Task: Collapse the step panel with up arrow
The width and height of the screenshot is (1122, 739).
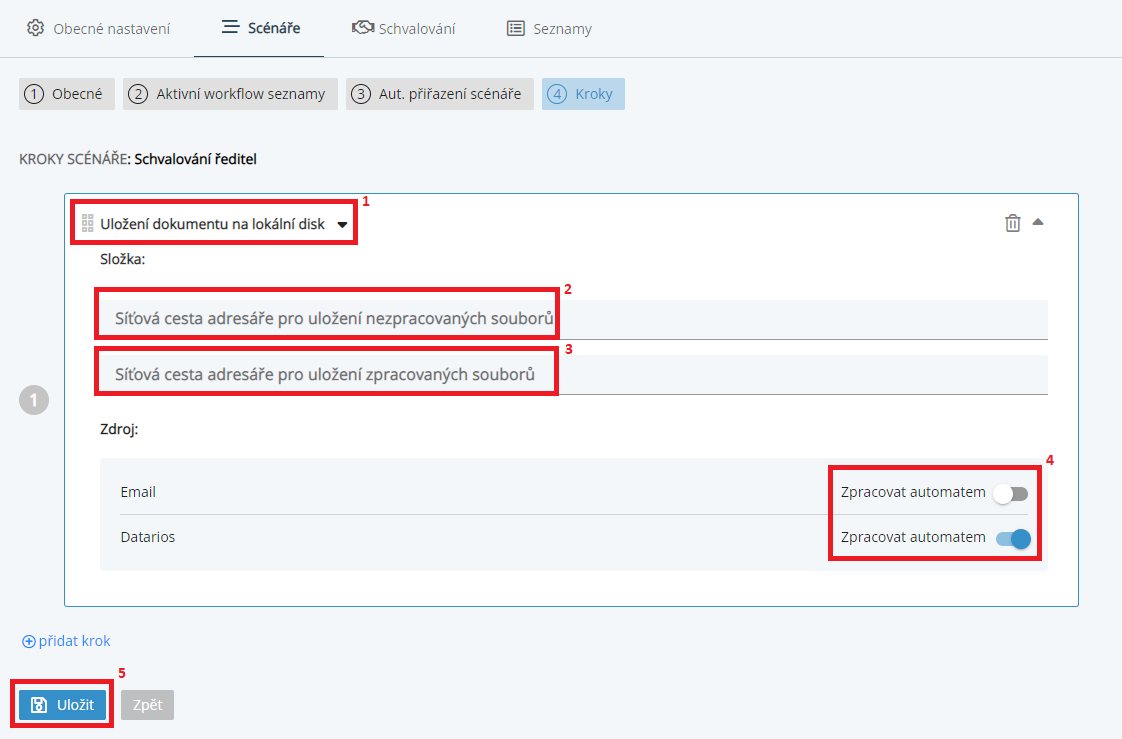Action: click(x=1038, y=222)
